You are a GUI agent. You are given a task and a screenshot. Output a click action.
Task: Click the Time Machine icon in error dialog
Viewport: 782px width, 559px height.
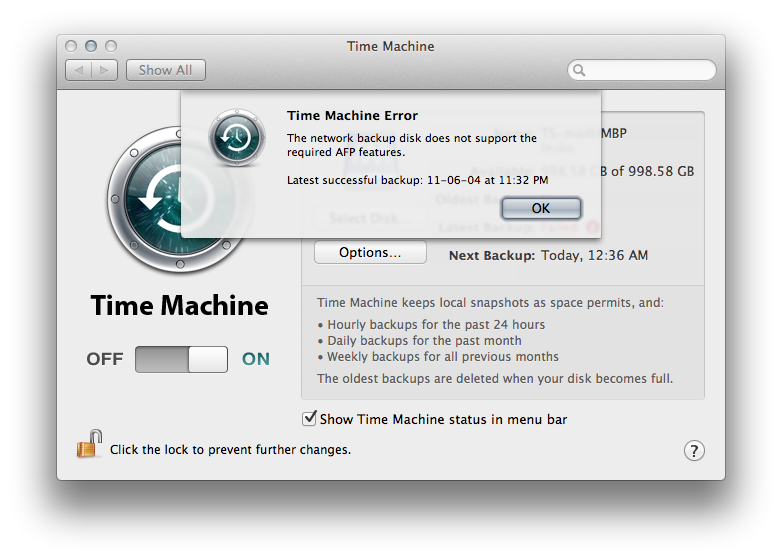tap(237, 138)
